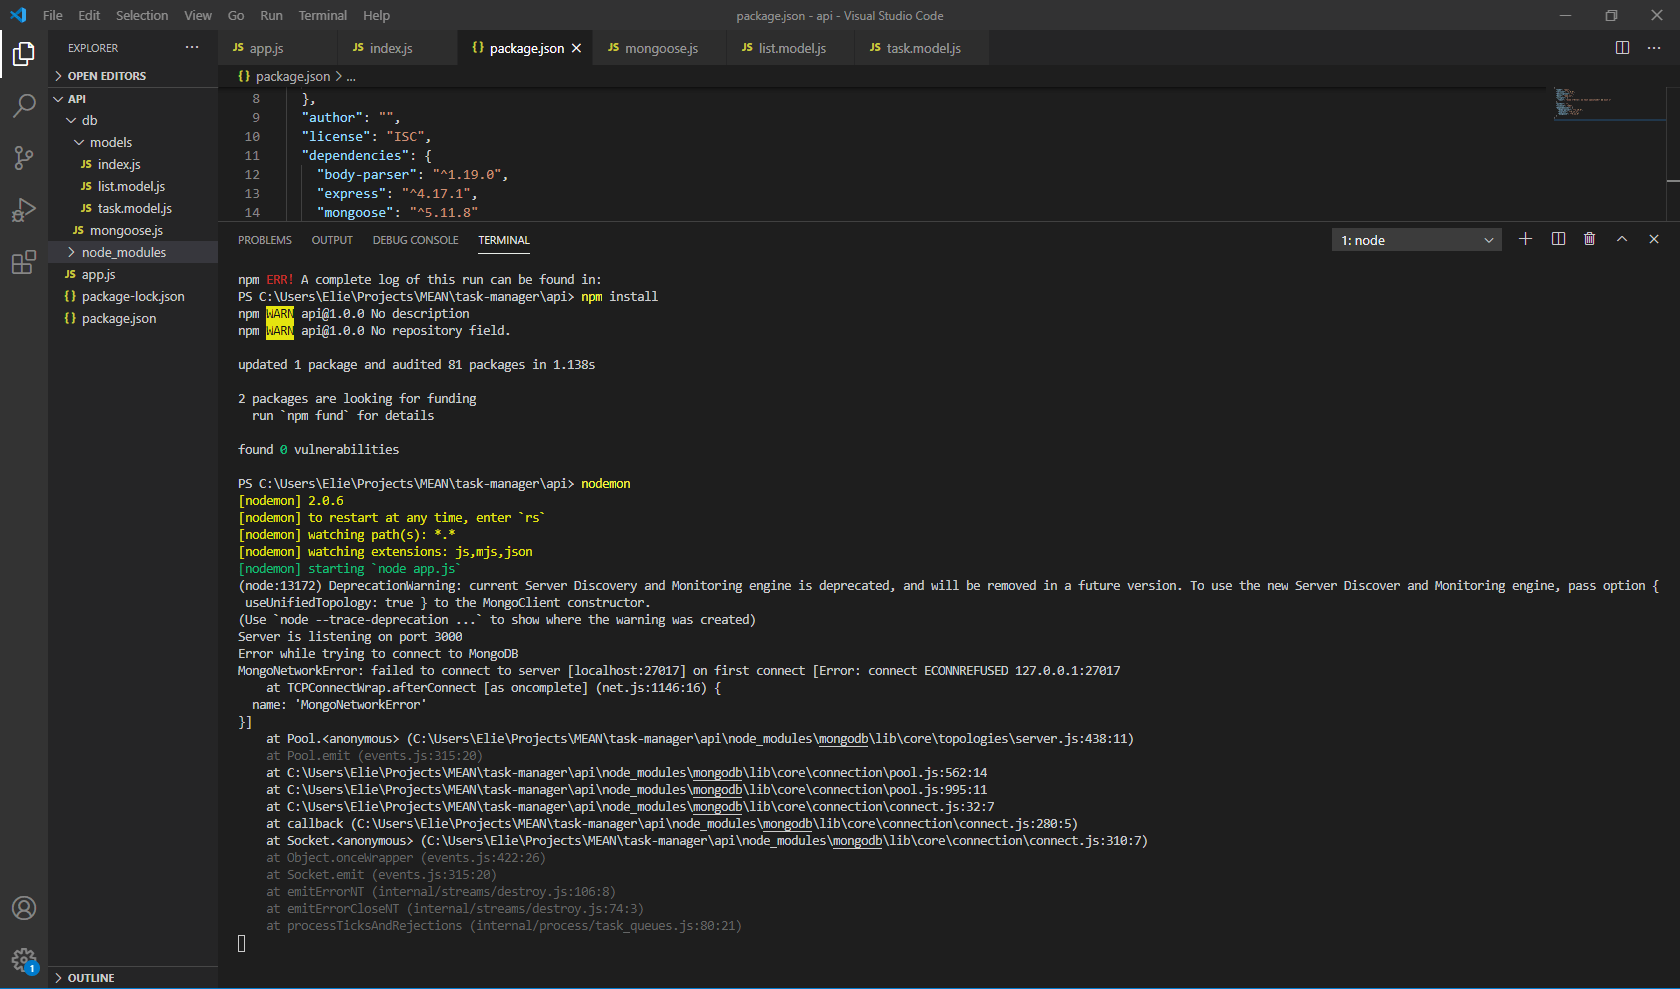Close the package.json editor tab
Image resolution: width=1680 pixels, height=989 pixels.
pos(576,48)
